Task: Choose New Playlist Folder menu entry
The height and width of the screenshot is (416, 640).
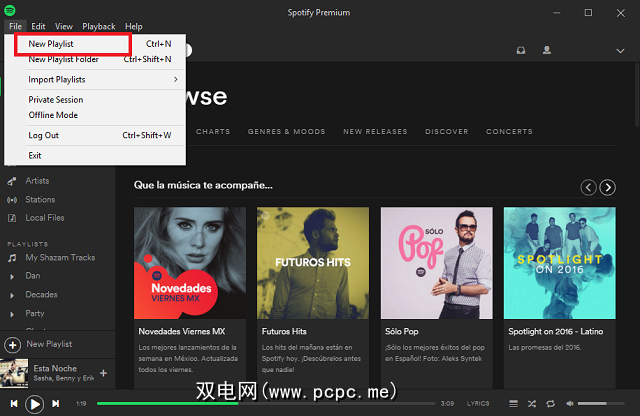Action: pos(95,59)
